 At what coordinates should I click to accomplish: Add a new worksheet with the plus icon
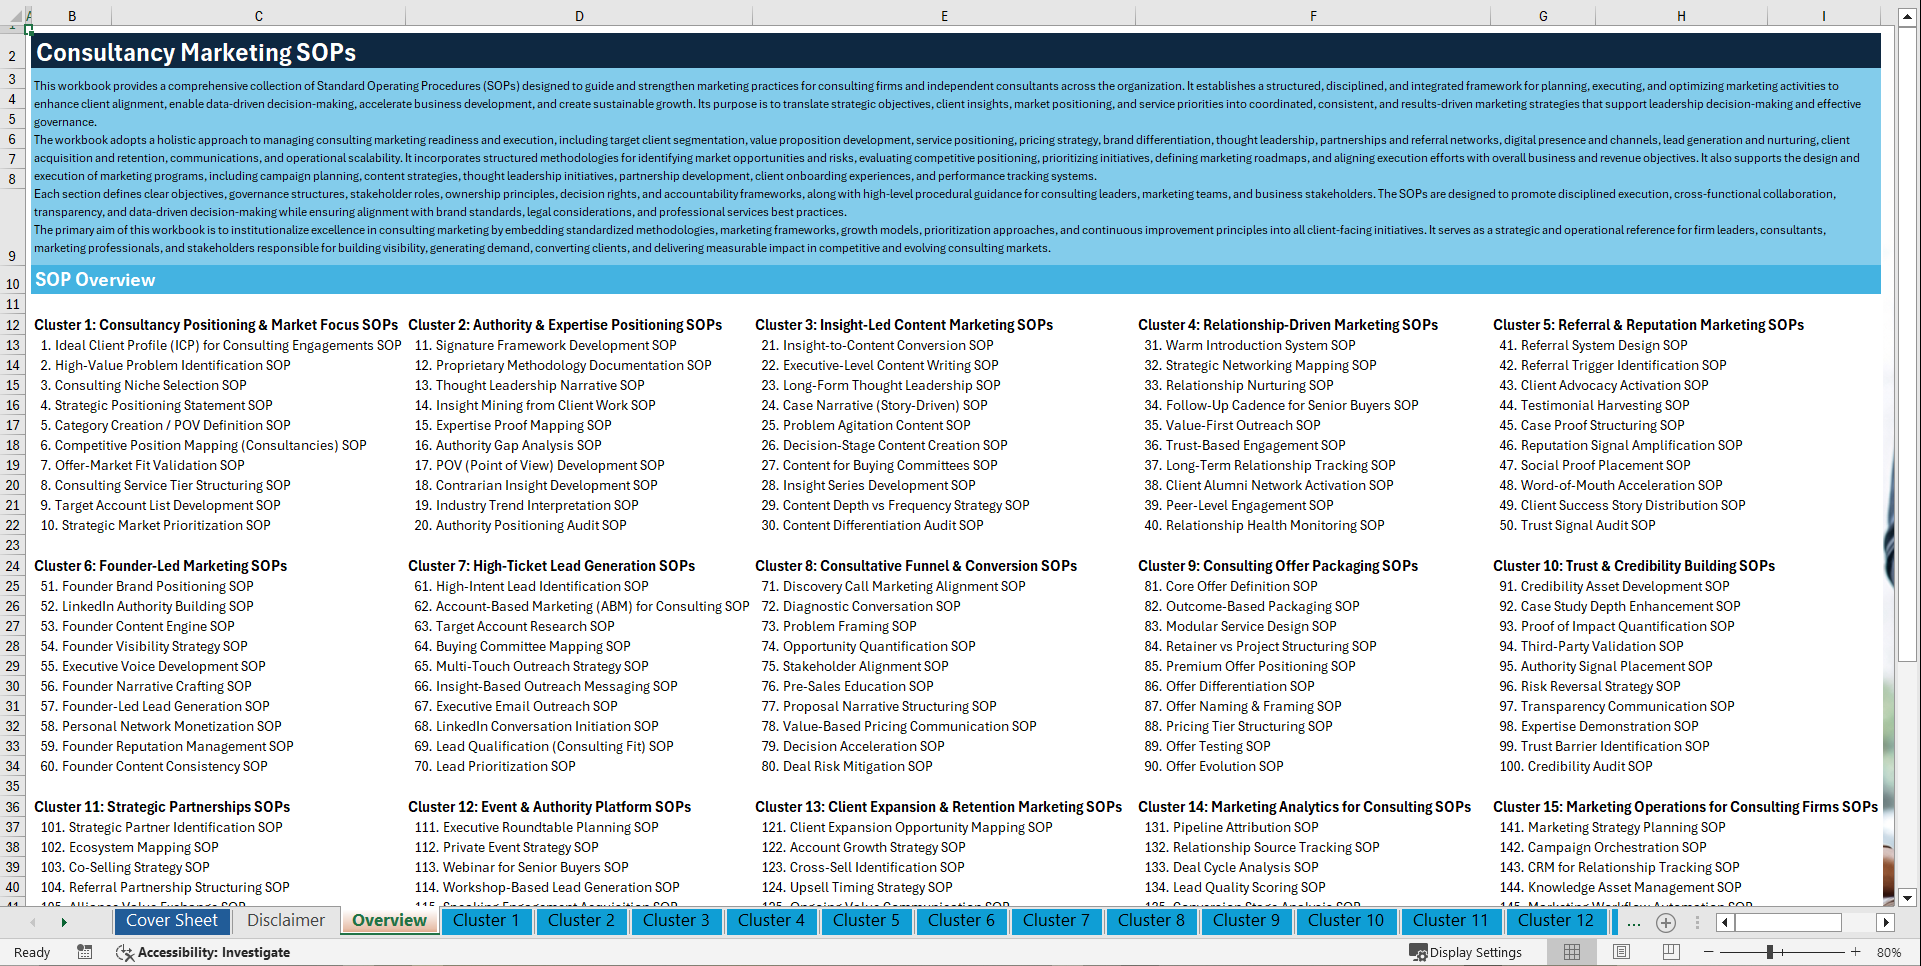click(1666, 922)
